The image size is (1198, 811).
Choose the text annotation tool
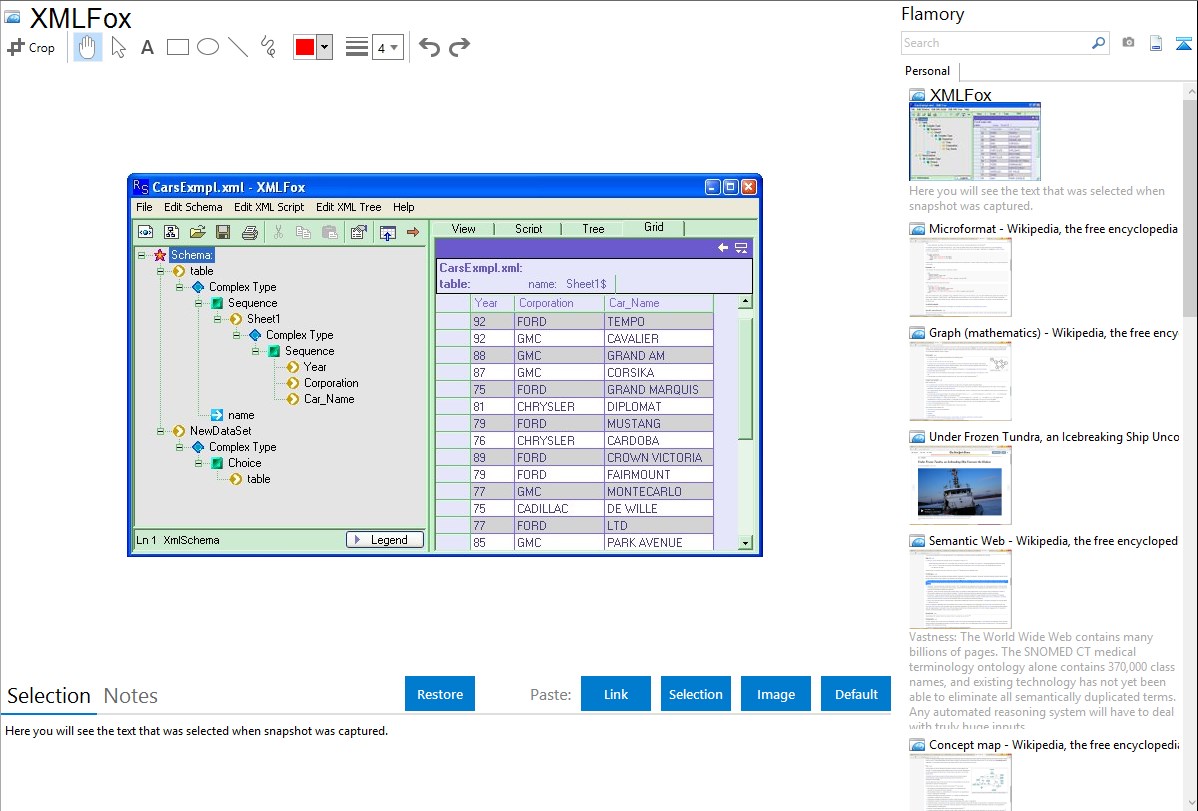[x=147, y=47]
